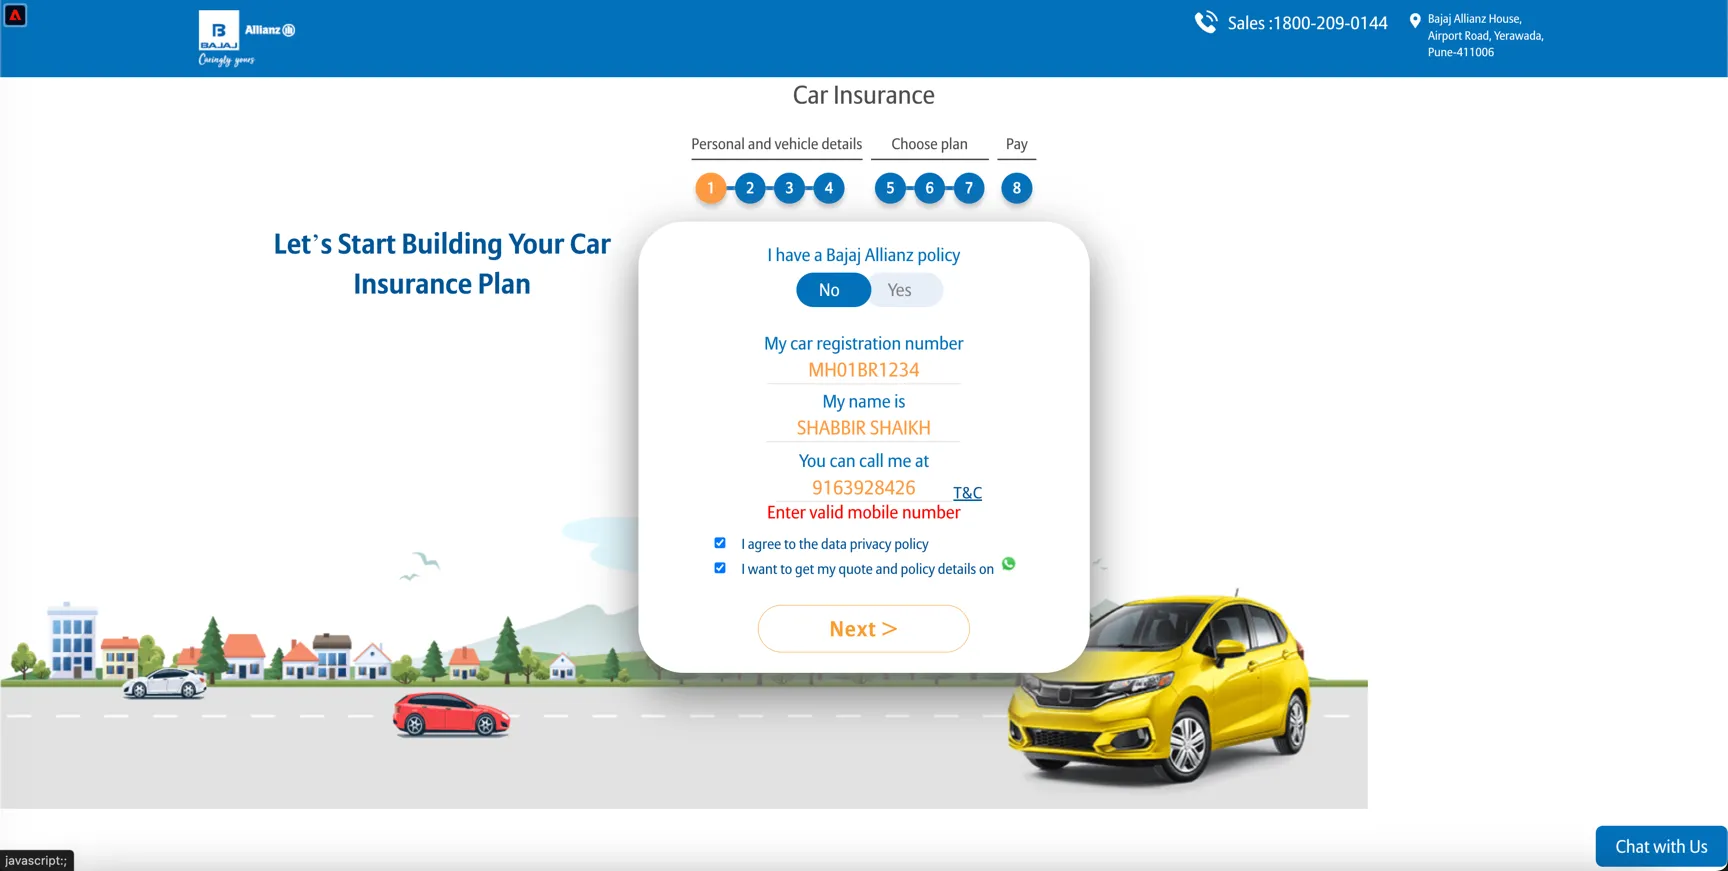Click the 'My name is' label
This screenshot has width=1728, height=871.
[864, 402]
